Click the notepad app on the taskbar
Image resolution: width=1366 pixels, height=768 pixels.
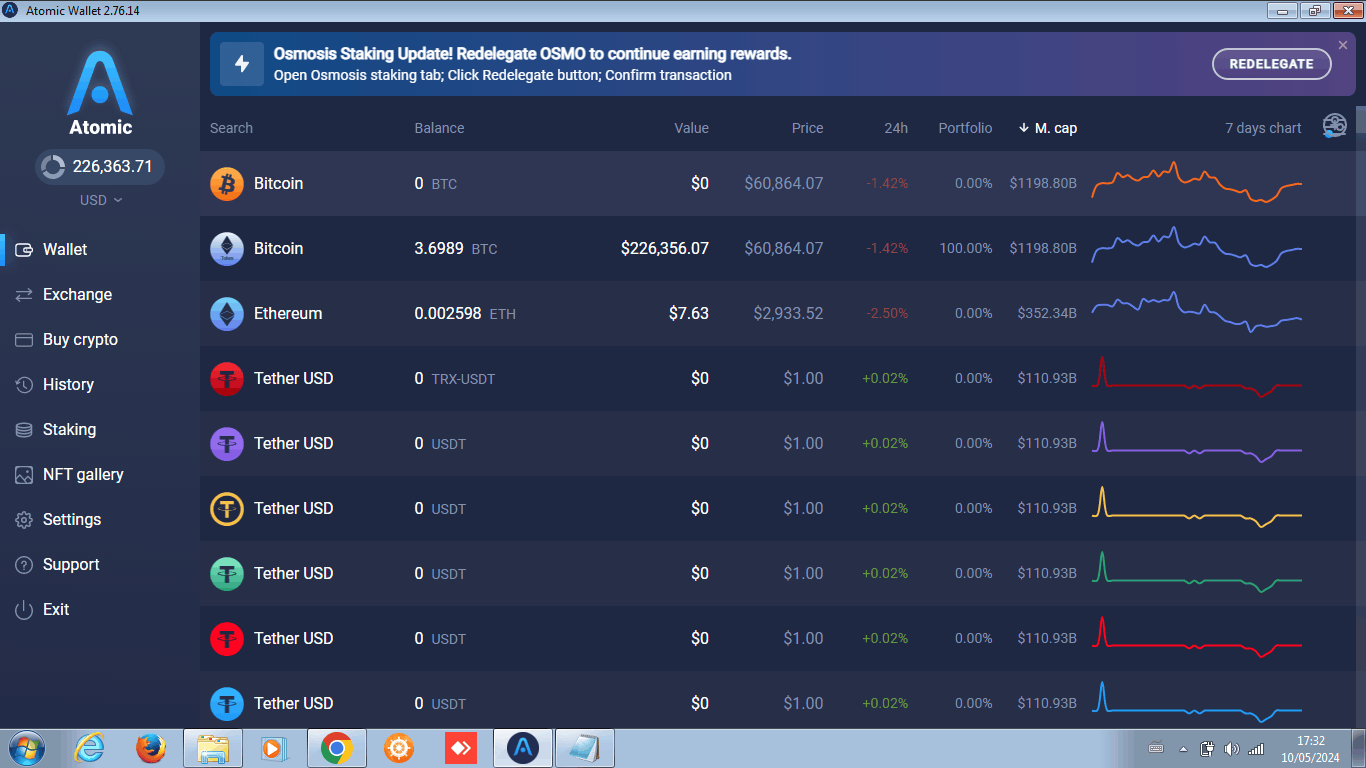(585, 748)
